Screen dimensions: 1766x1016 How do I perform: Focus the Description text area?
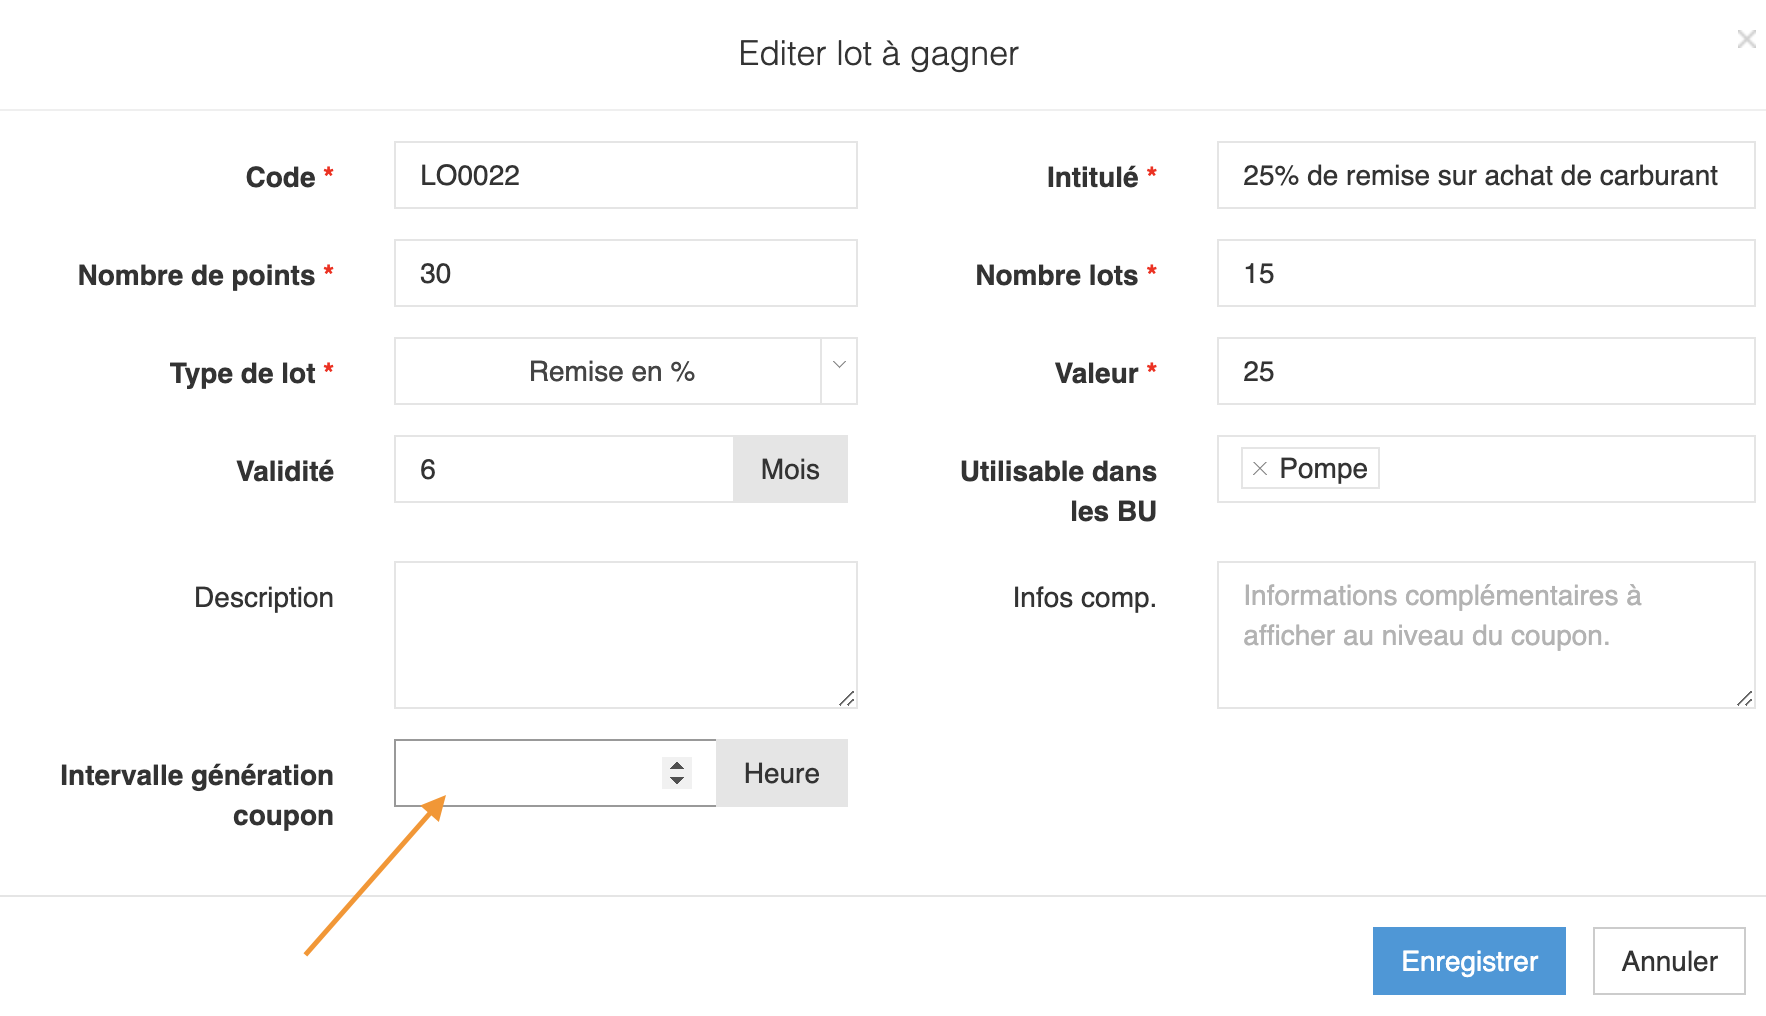click(625, 635)
